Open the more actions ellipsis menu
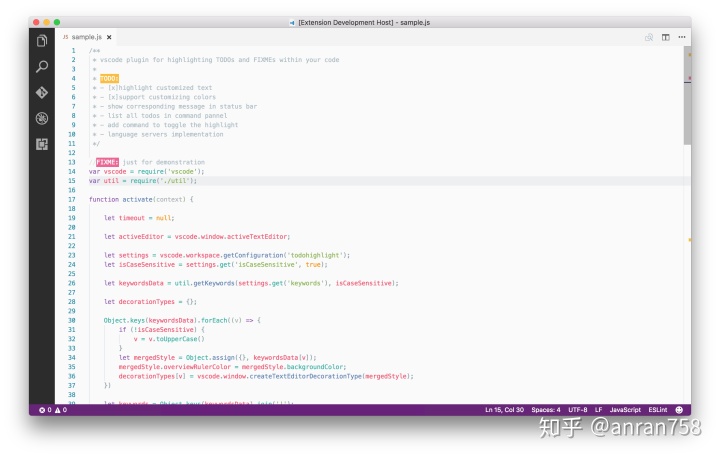 (x=682, y=37)
